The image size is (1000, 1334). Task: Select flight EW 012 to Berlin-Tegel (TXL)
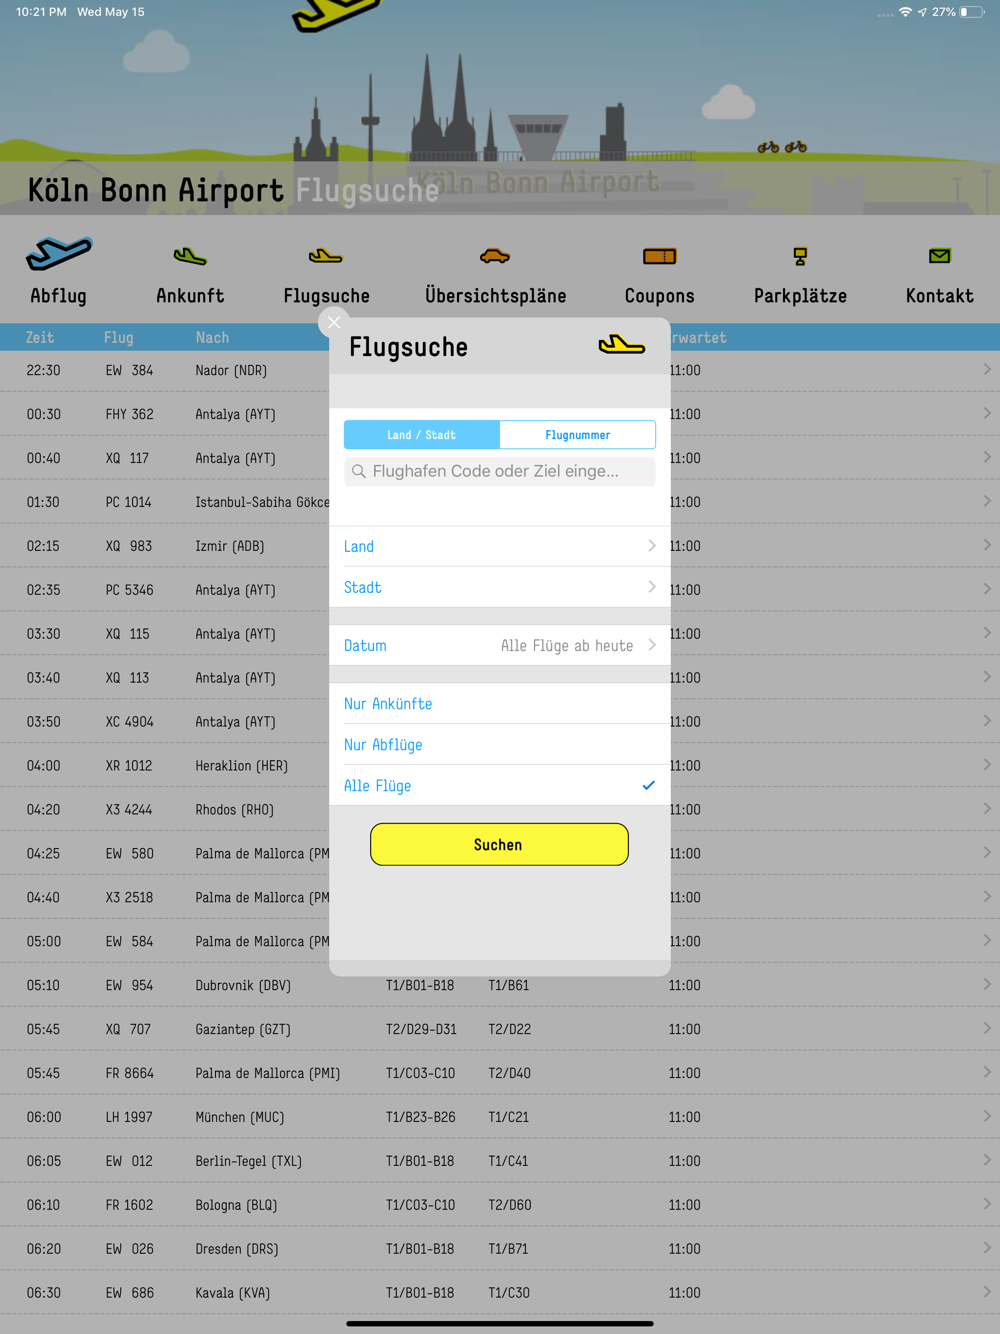(x=500, y=1161)
